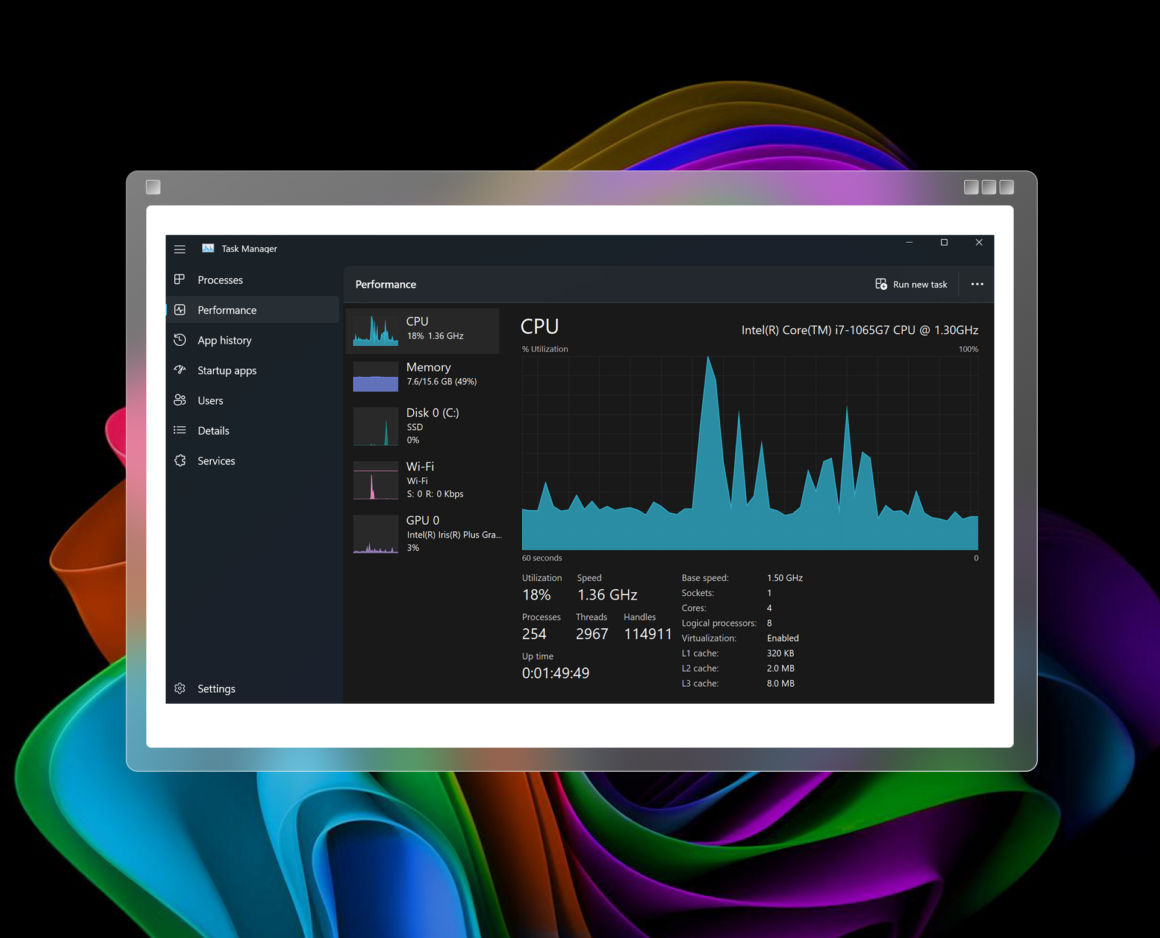Select the Memory performance graph
The width and height of the screenshot is (1160, 938).
pyautogui.click(x=420, y=374)
